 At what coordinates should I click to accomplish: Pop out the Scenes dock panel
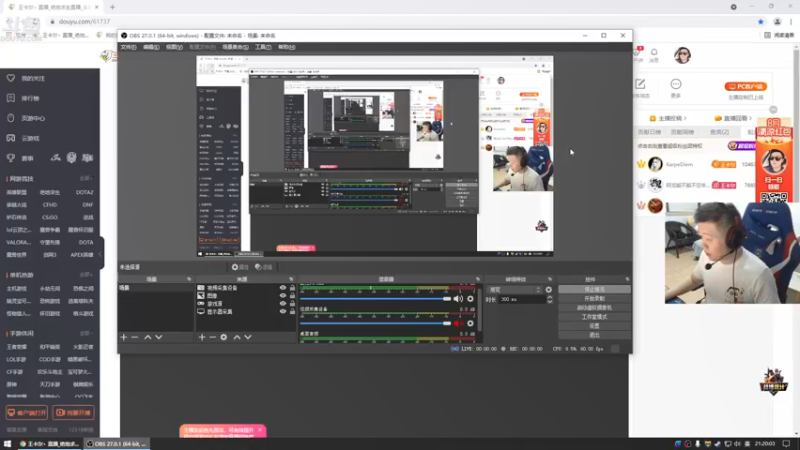click(x=189, y=280)
